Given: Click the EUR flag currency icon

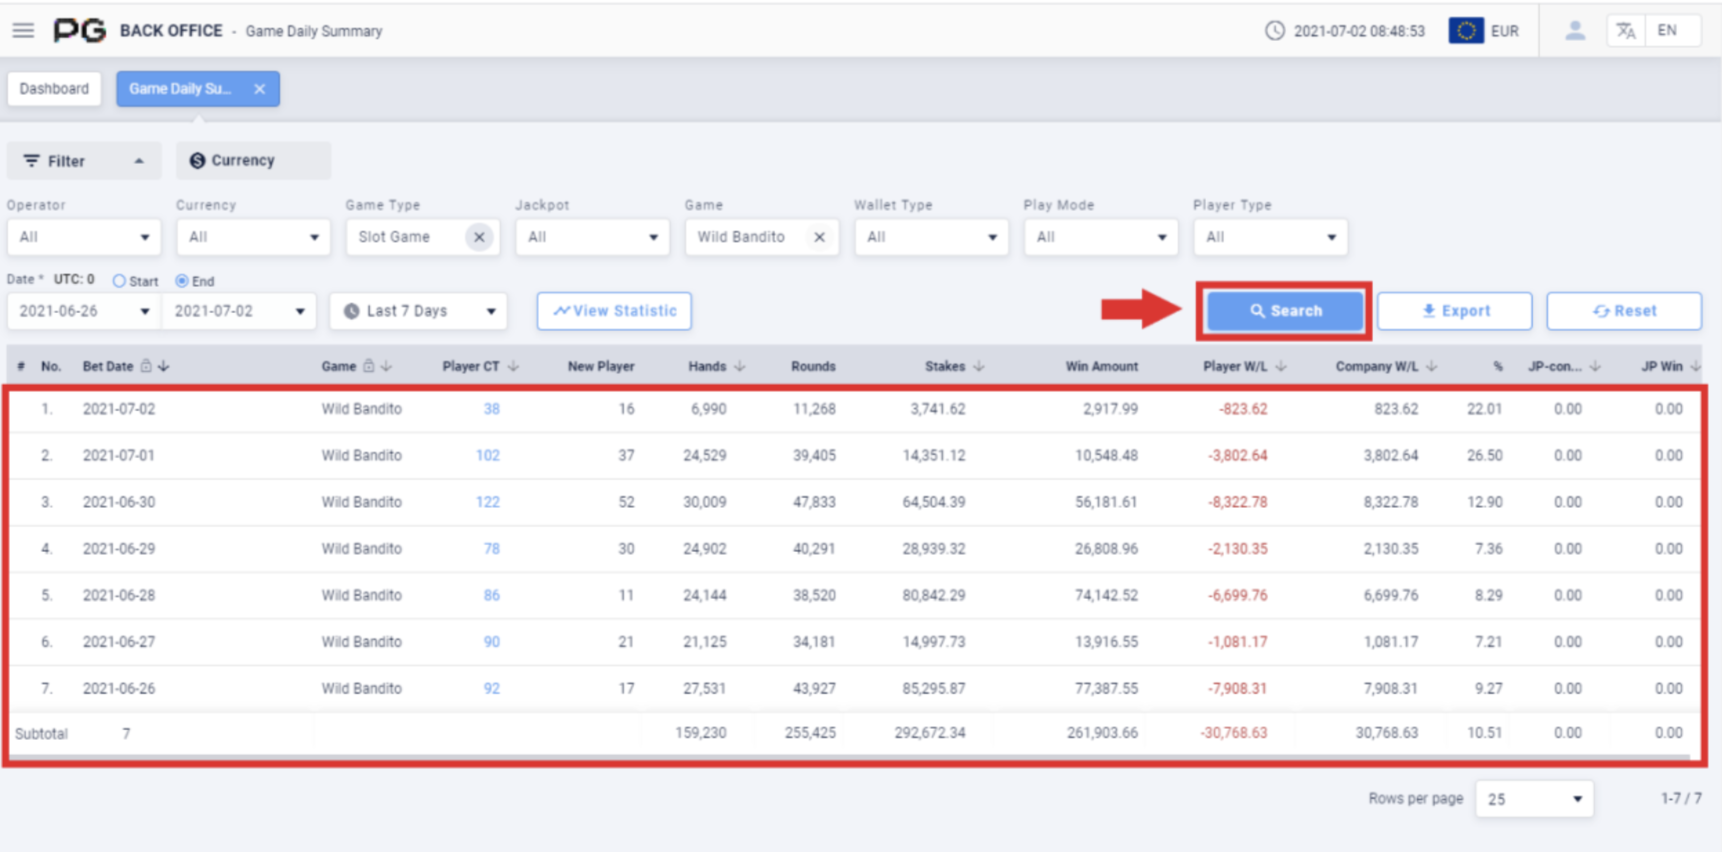Looking at the screenshot, I should [x=1466, y=31].
